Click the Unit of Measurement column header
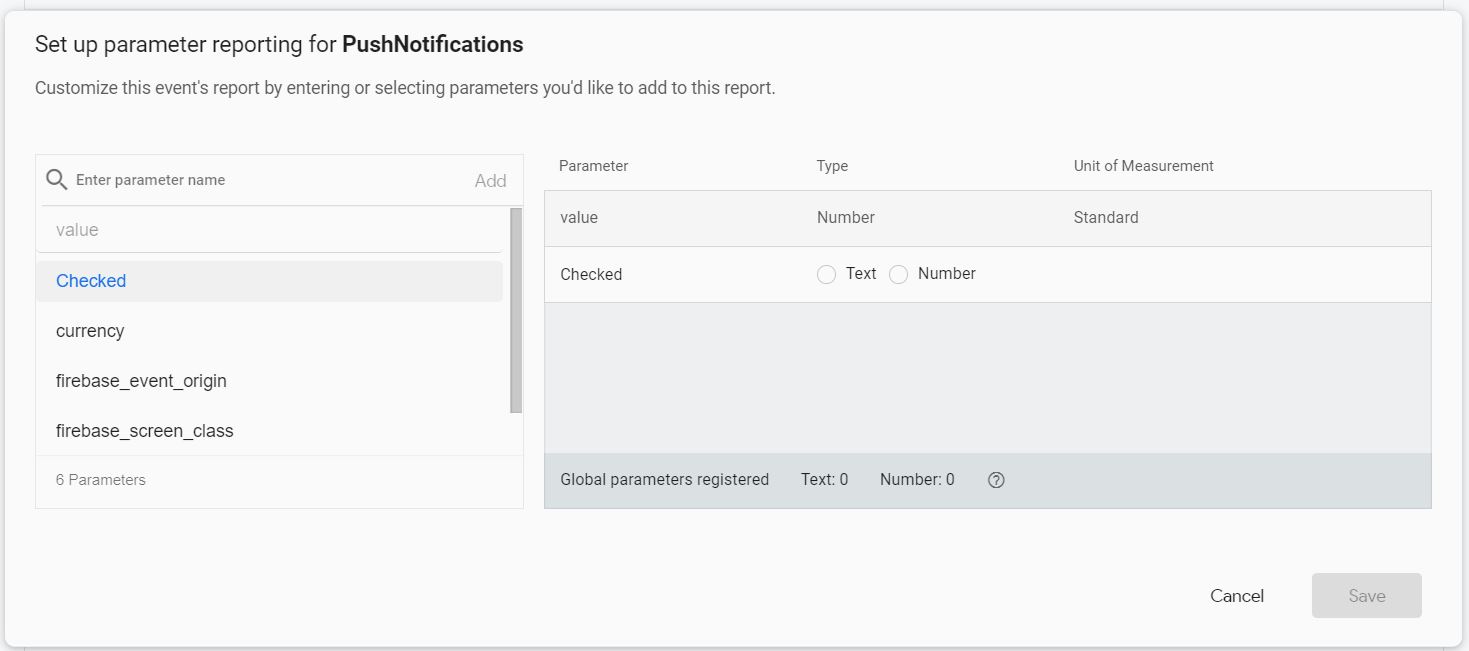Viewport: 1469px width, 651px height. point(1143,166)
